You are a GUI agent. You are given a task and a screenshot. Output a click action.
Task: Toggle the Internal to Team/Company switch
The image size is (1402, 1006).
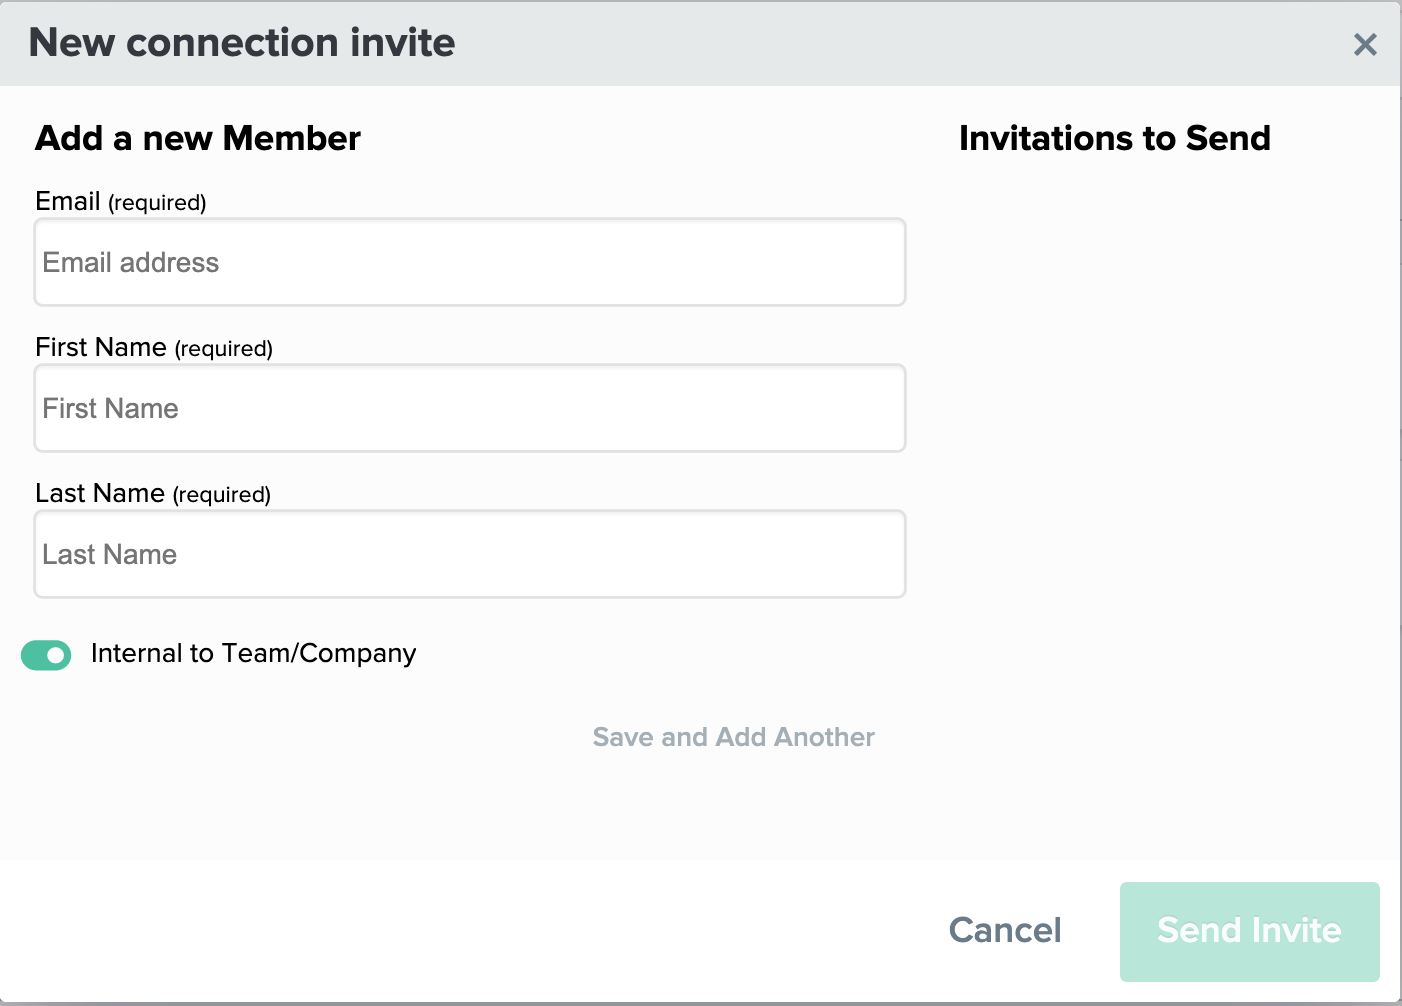[x=46, y=655]
